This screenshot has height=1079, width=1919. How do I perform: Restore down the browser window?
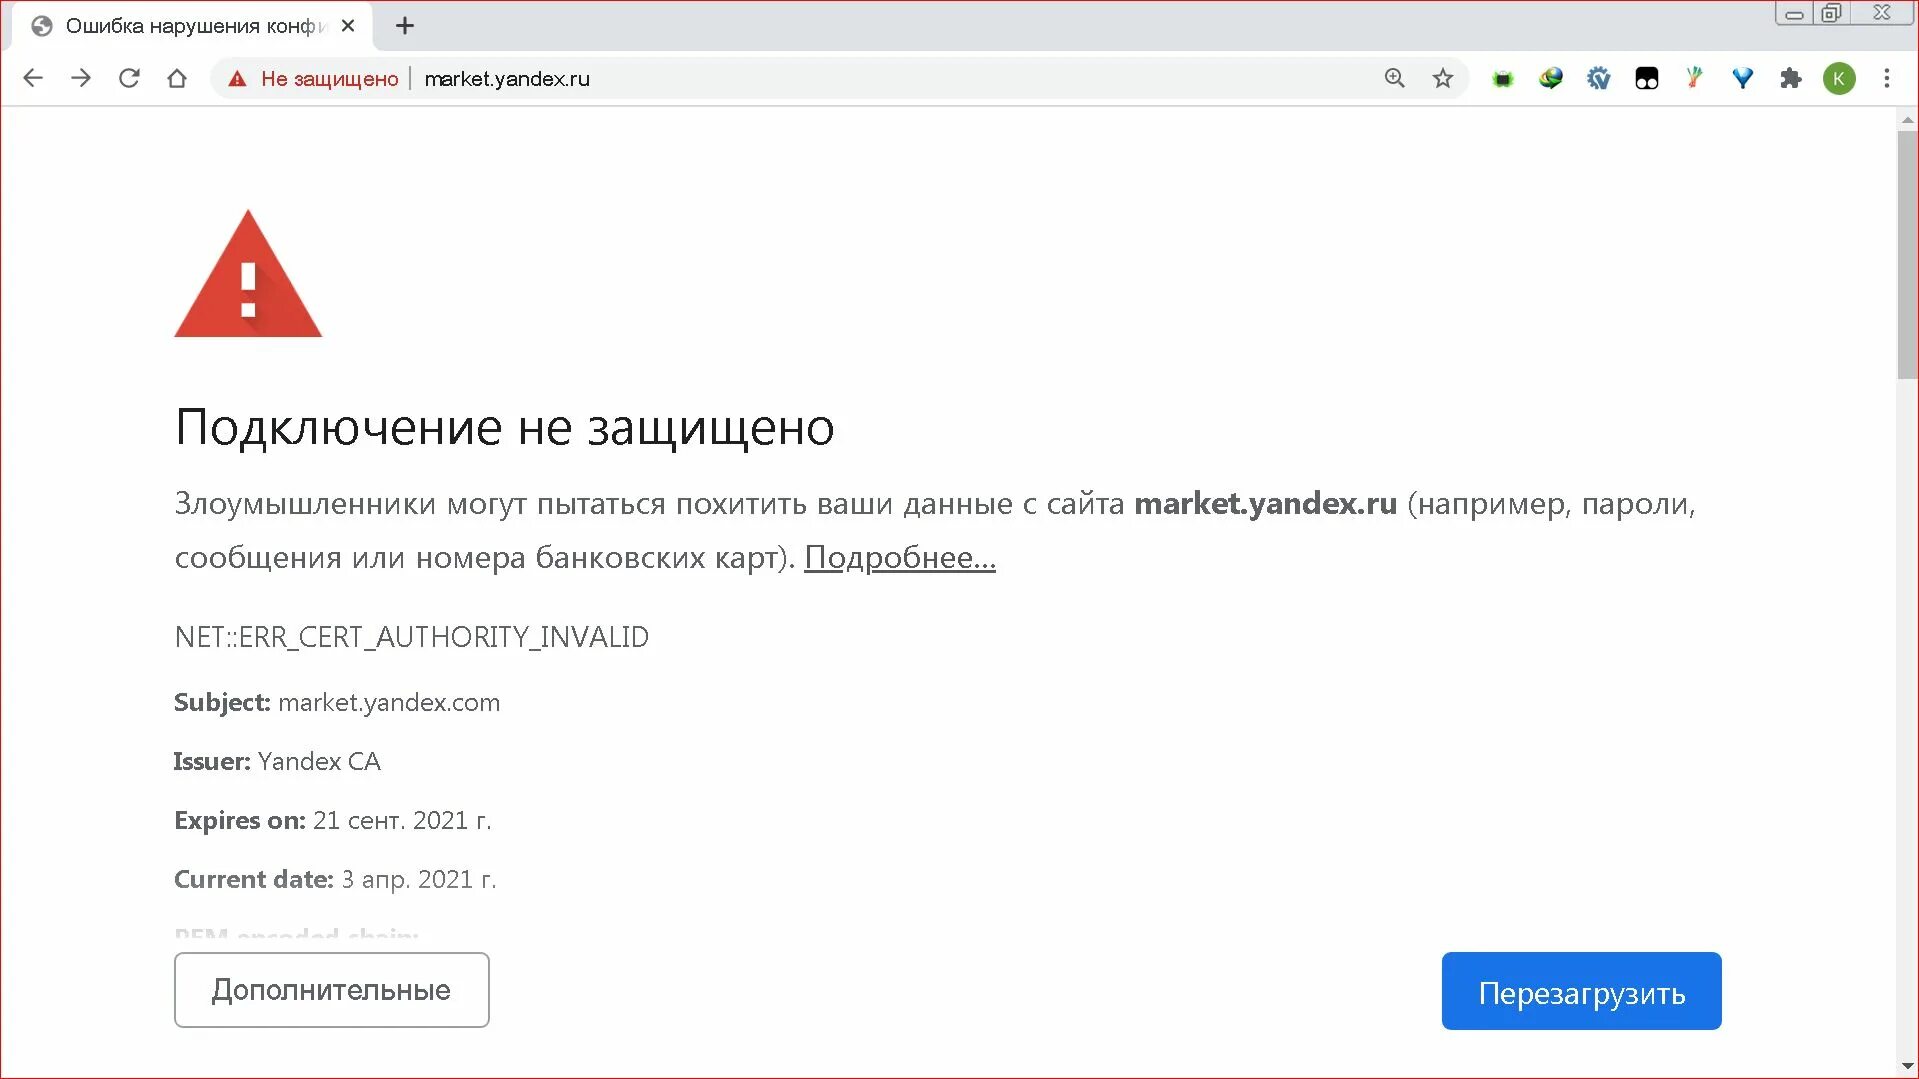coord(1831,13)
